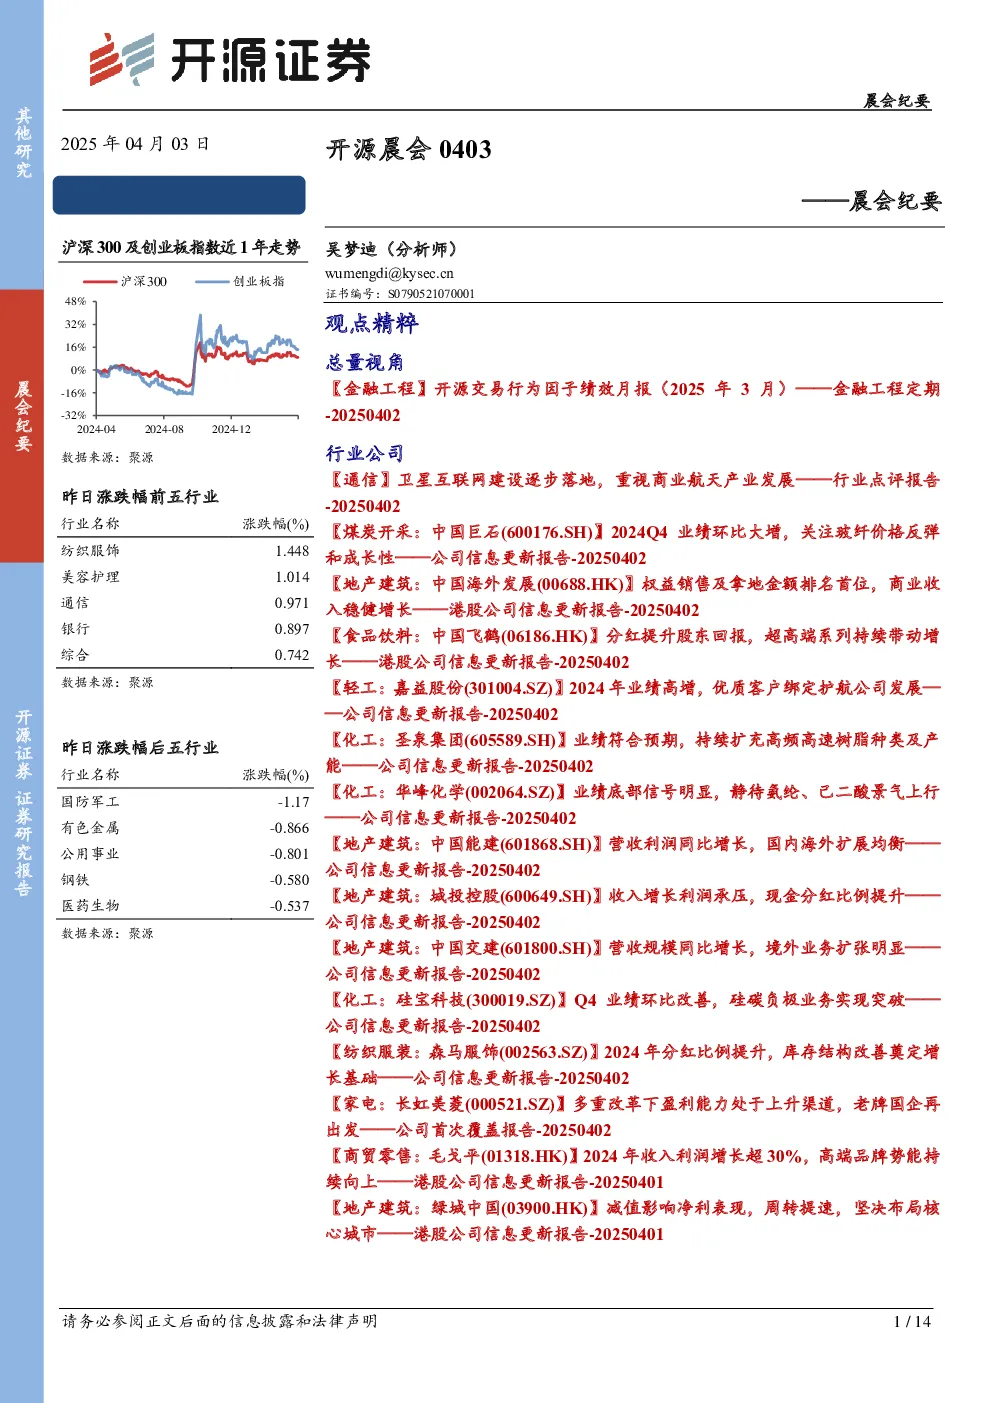Click the 行业公司 subheading
Viewport: 992px width, 1403px height.
click(x=365, y=453)
